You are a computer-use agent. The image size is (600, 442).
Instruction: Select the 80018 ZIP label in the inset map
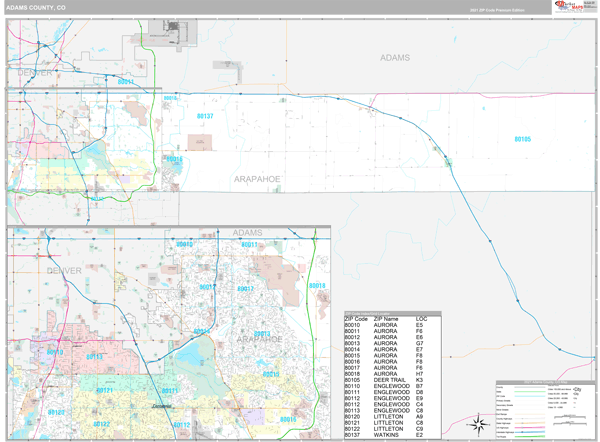[x=318, y=286]
